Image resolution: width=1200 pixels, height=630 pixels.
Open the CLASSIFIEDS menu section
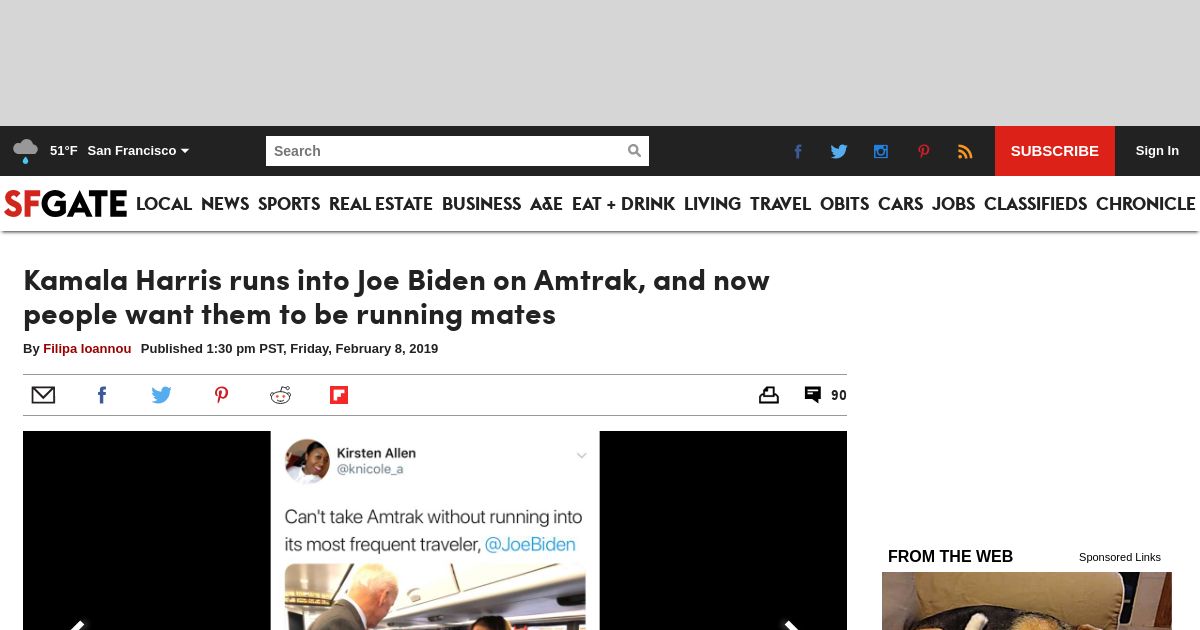click(x=1035, y=204)
